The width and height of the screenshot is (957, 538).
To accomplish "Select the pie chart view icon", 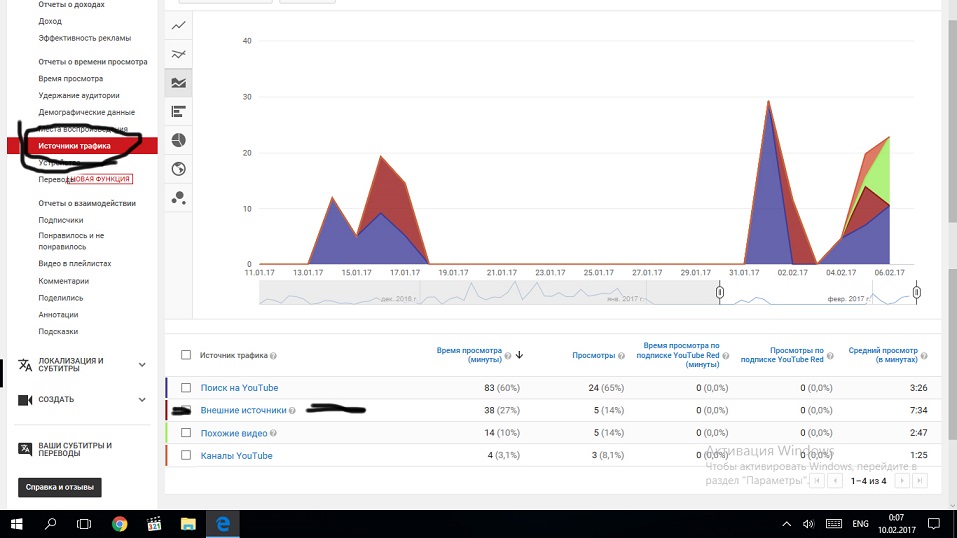I will tap(178, 140).
